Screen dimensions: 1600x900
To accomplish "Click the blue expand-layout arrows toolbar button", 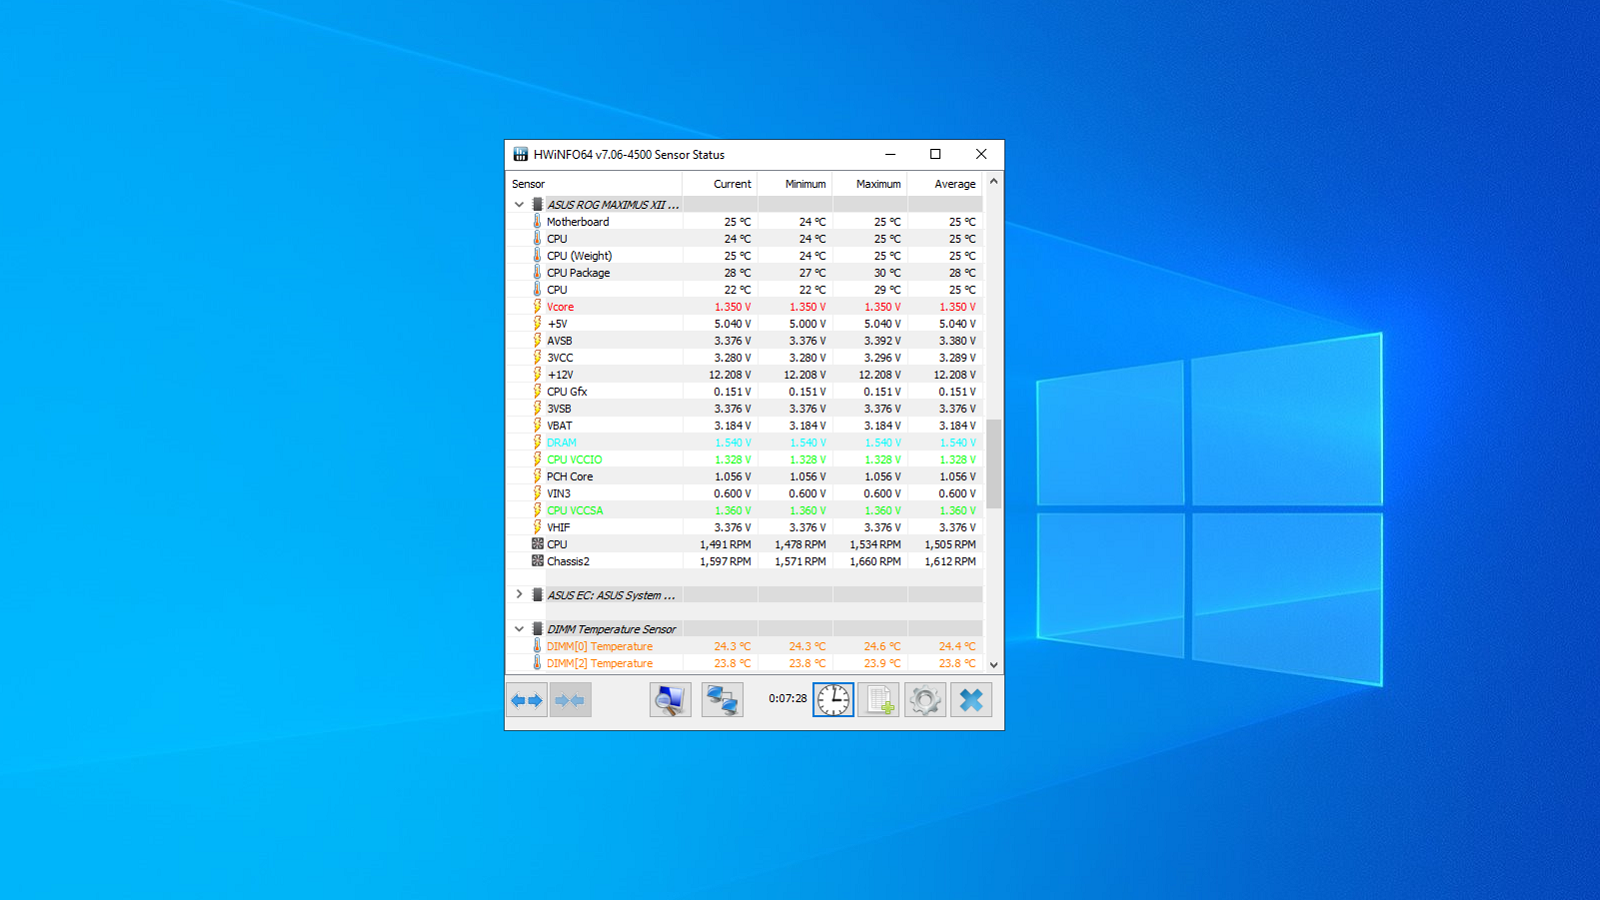I will tap(527, 700).
